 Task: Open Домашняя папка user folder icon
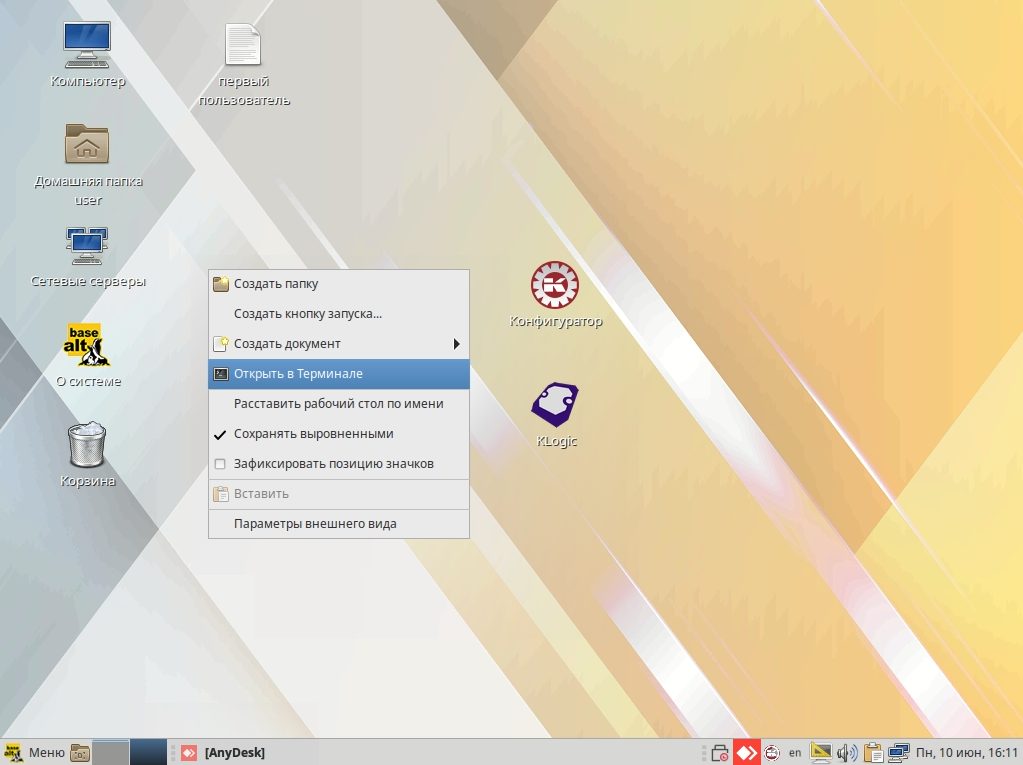pyautogui.click(x=87, y=145)
